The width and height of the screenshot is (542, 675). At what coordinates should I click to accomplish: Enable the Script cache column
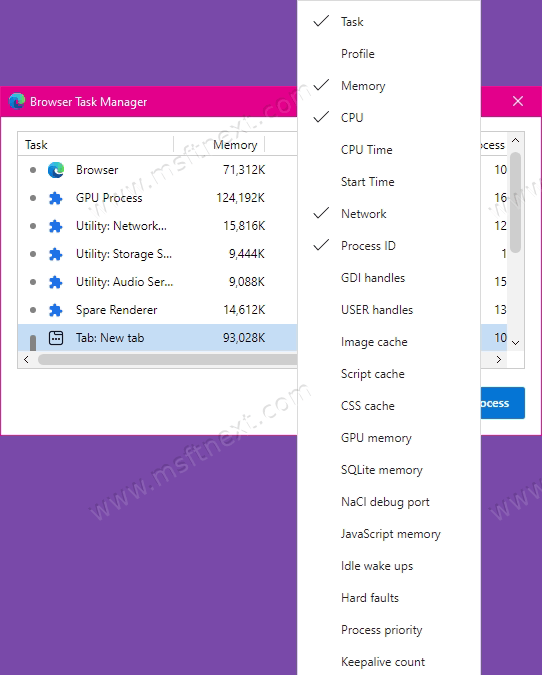(389, 374)
